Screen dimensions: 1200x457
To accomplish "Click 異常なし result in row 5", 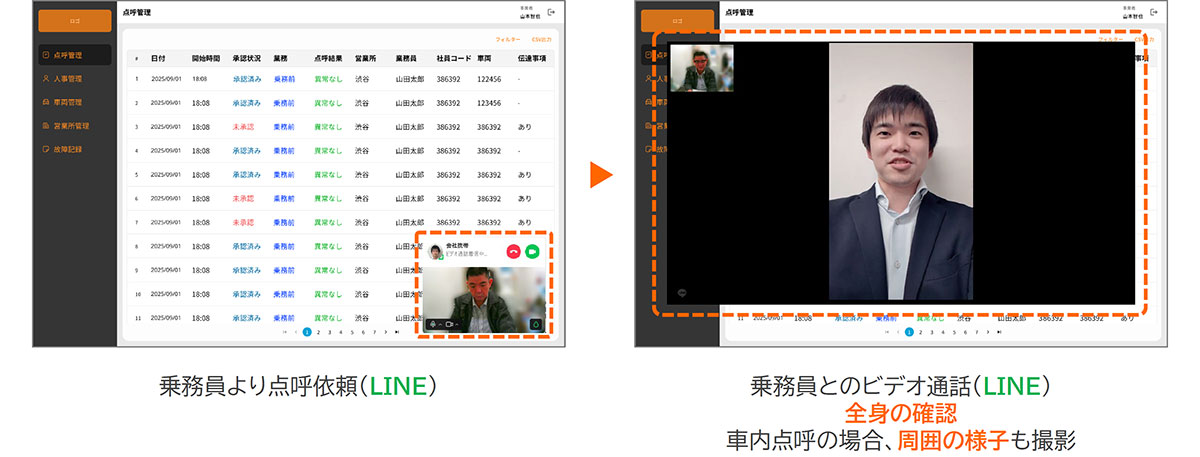I will 328,175.
